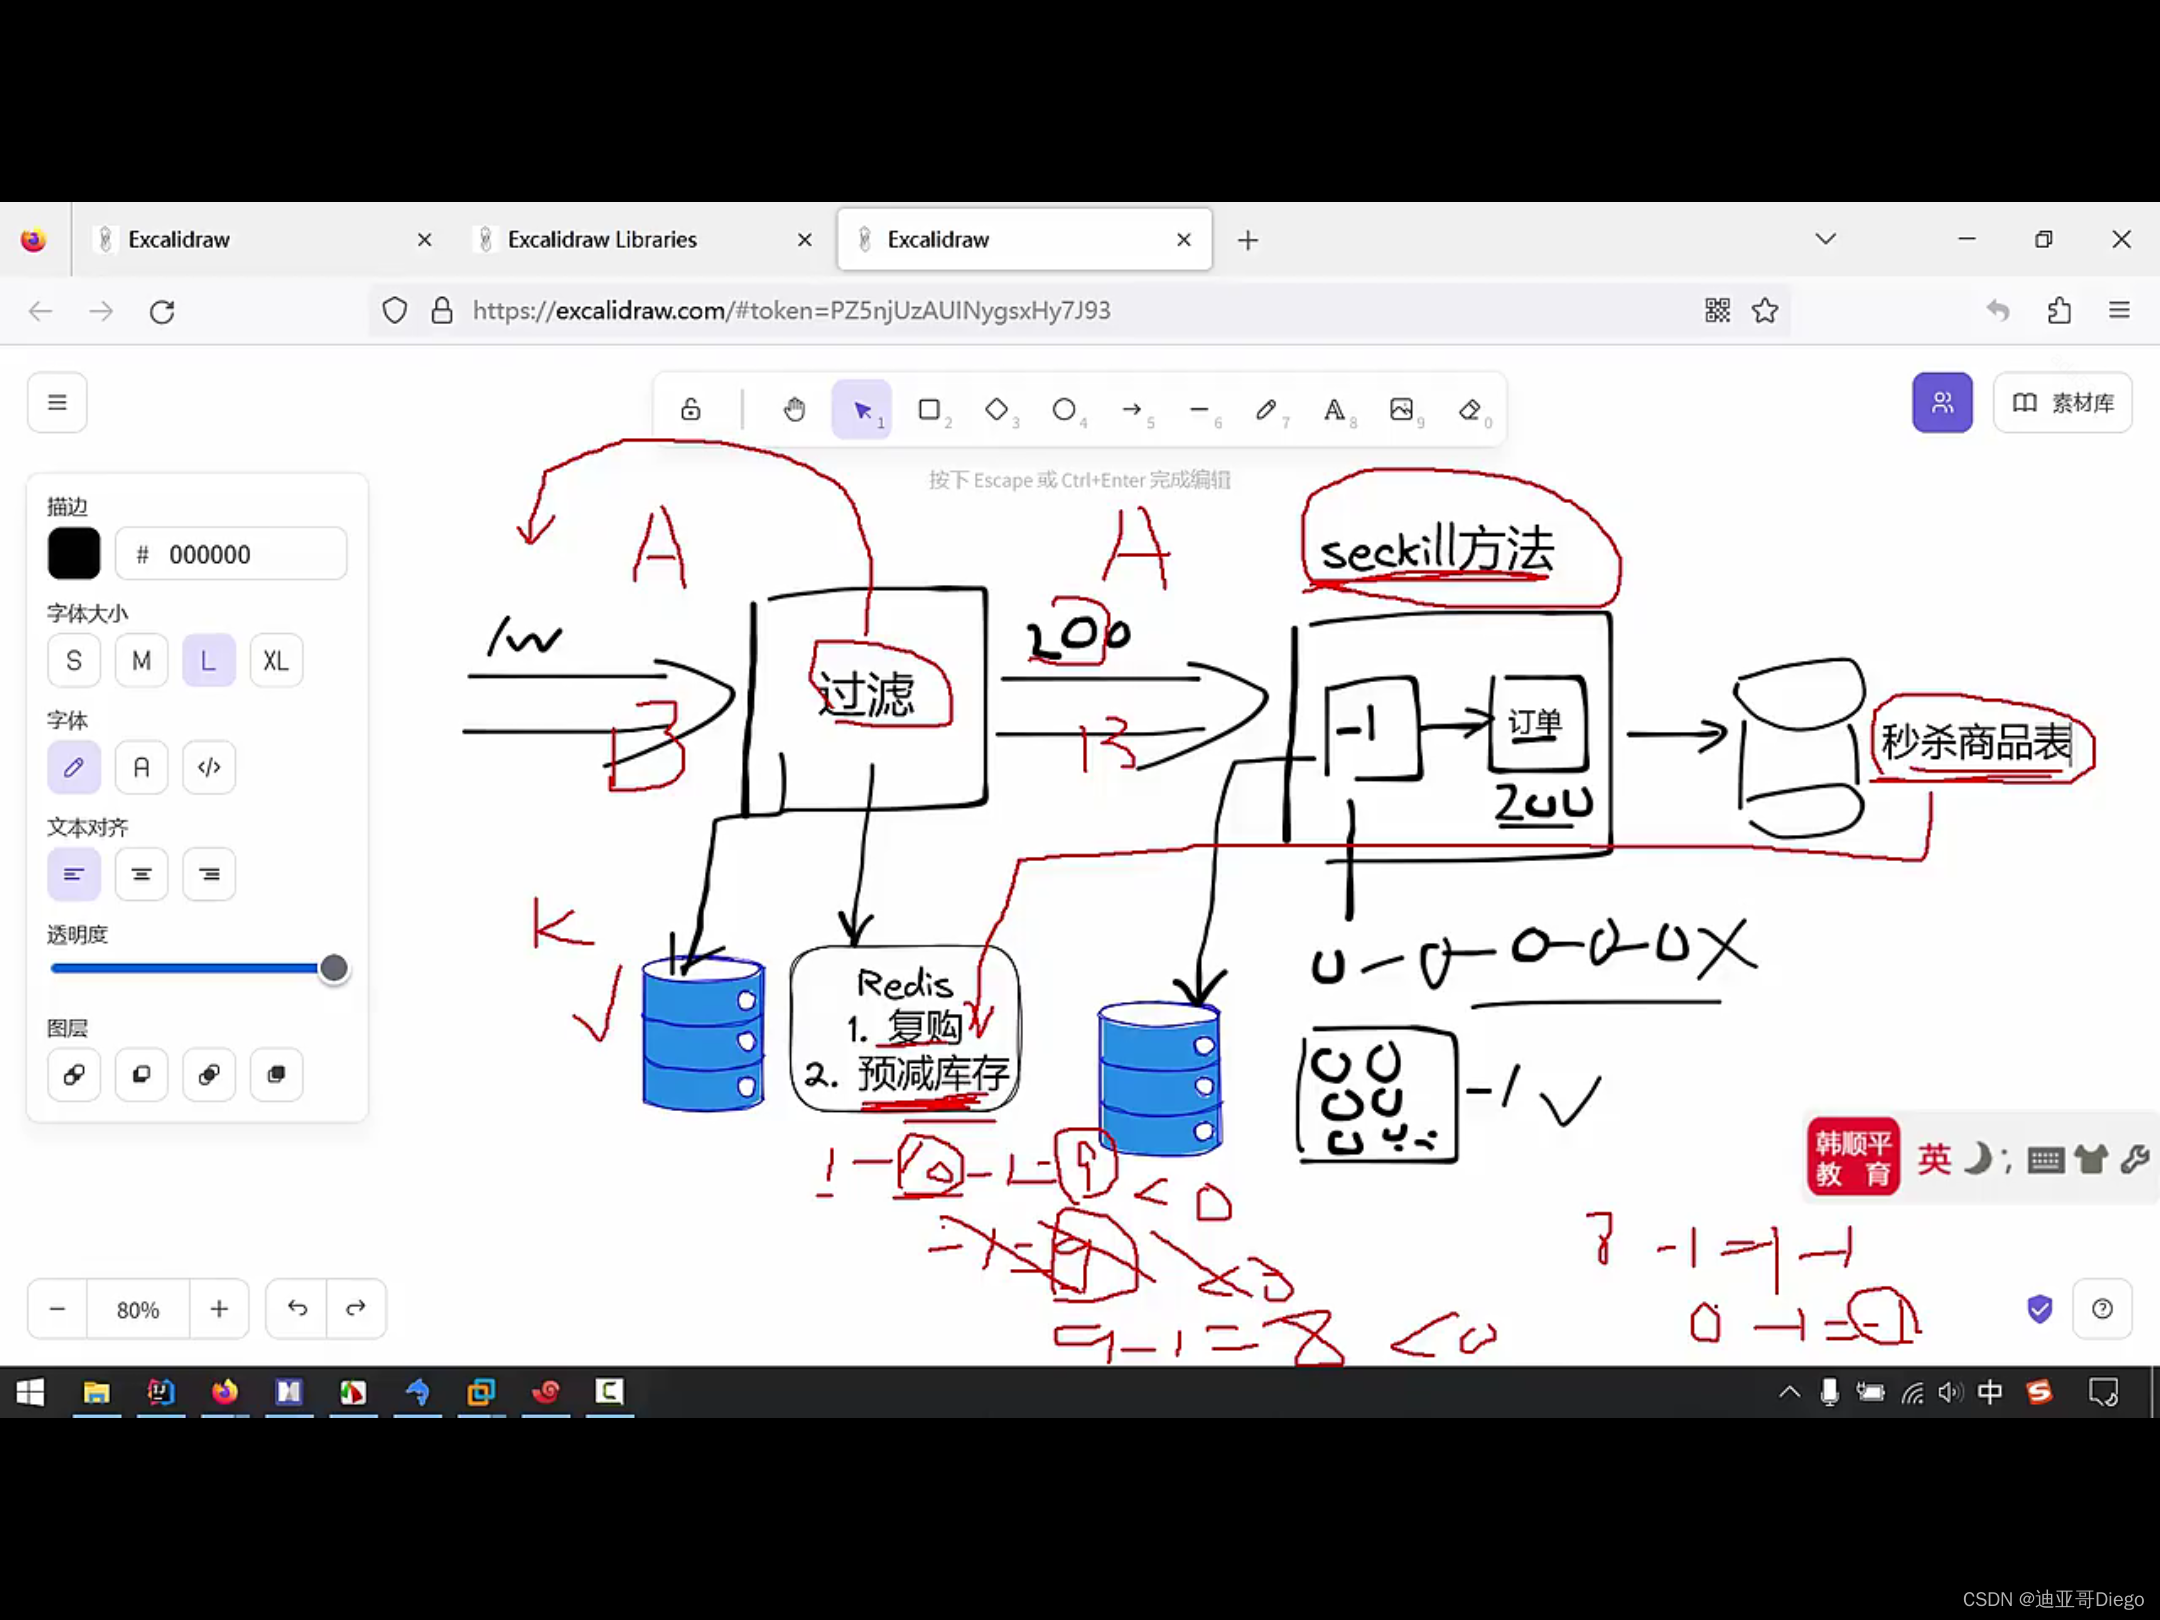Click the opacity slider handle
Viewport: 2160px width, 1620px height.
coord(334,968)
